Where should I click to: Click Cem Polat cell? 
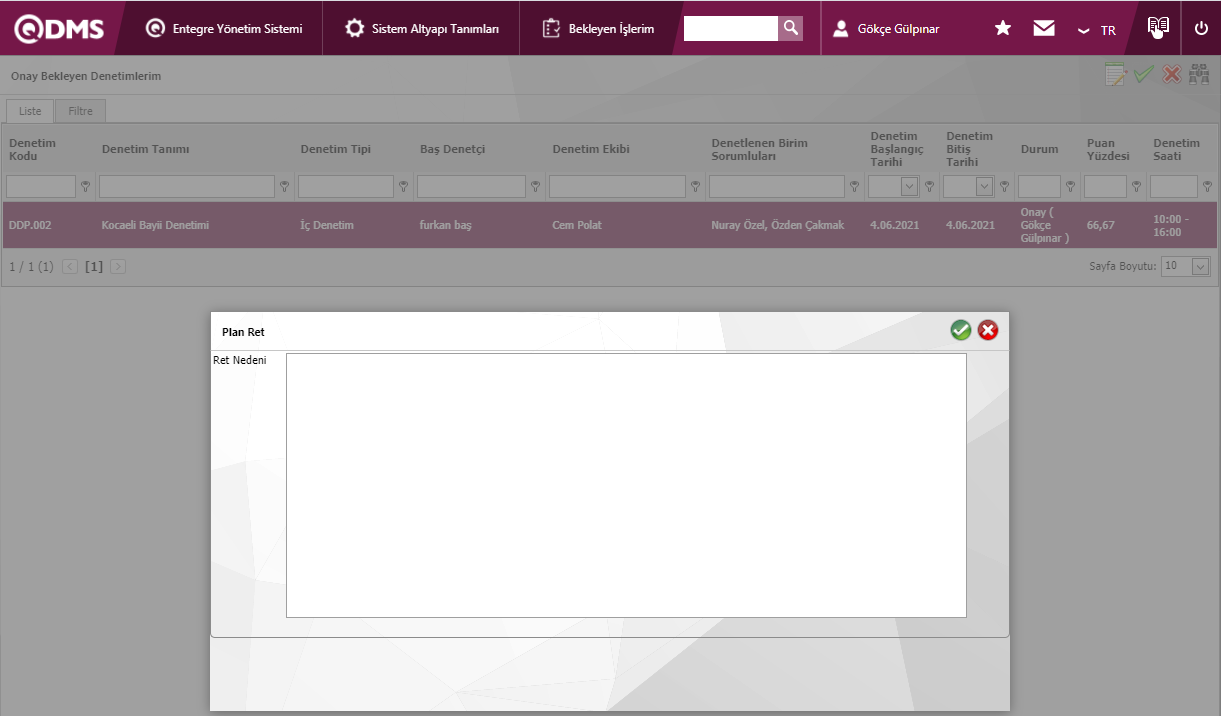tap(577, 225)
